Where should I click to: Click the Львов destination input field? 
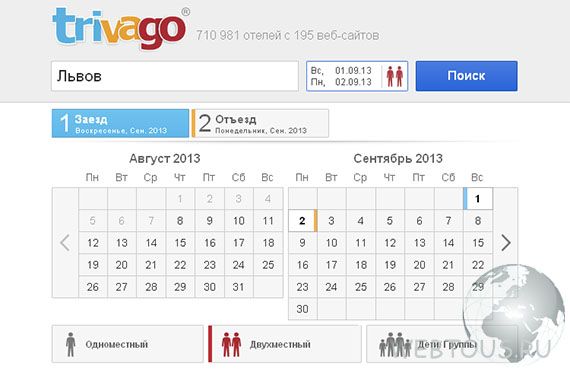[175, 76]
